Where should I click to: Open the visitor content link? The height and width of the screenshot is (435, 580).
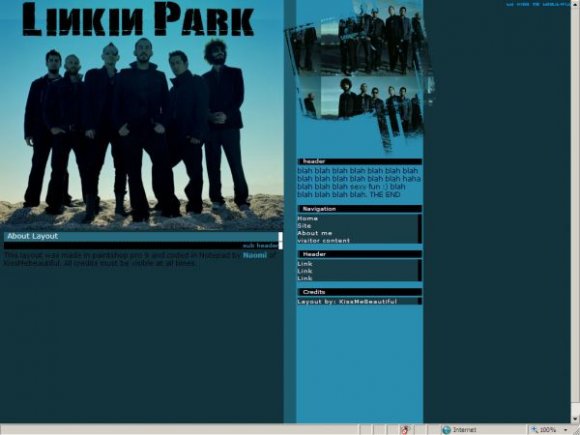point(323,240)
